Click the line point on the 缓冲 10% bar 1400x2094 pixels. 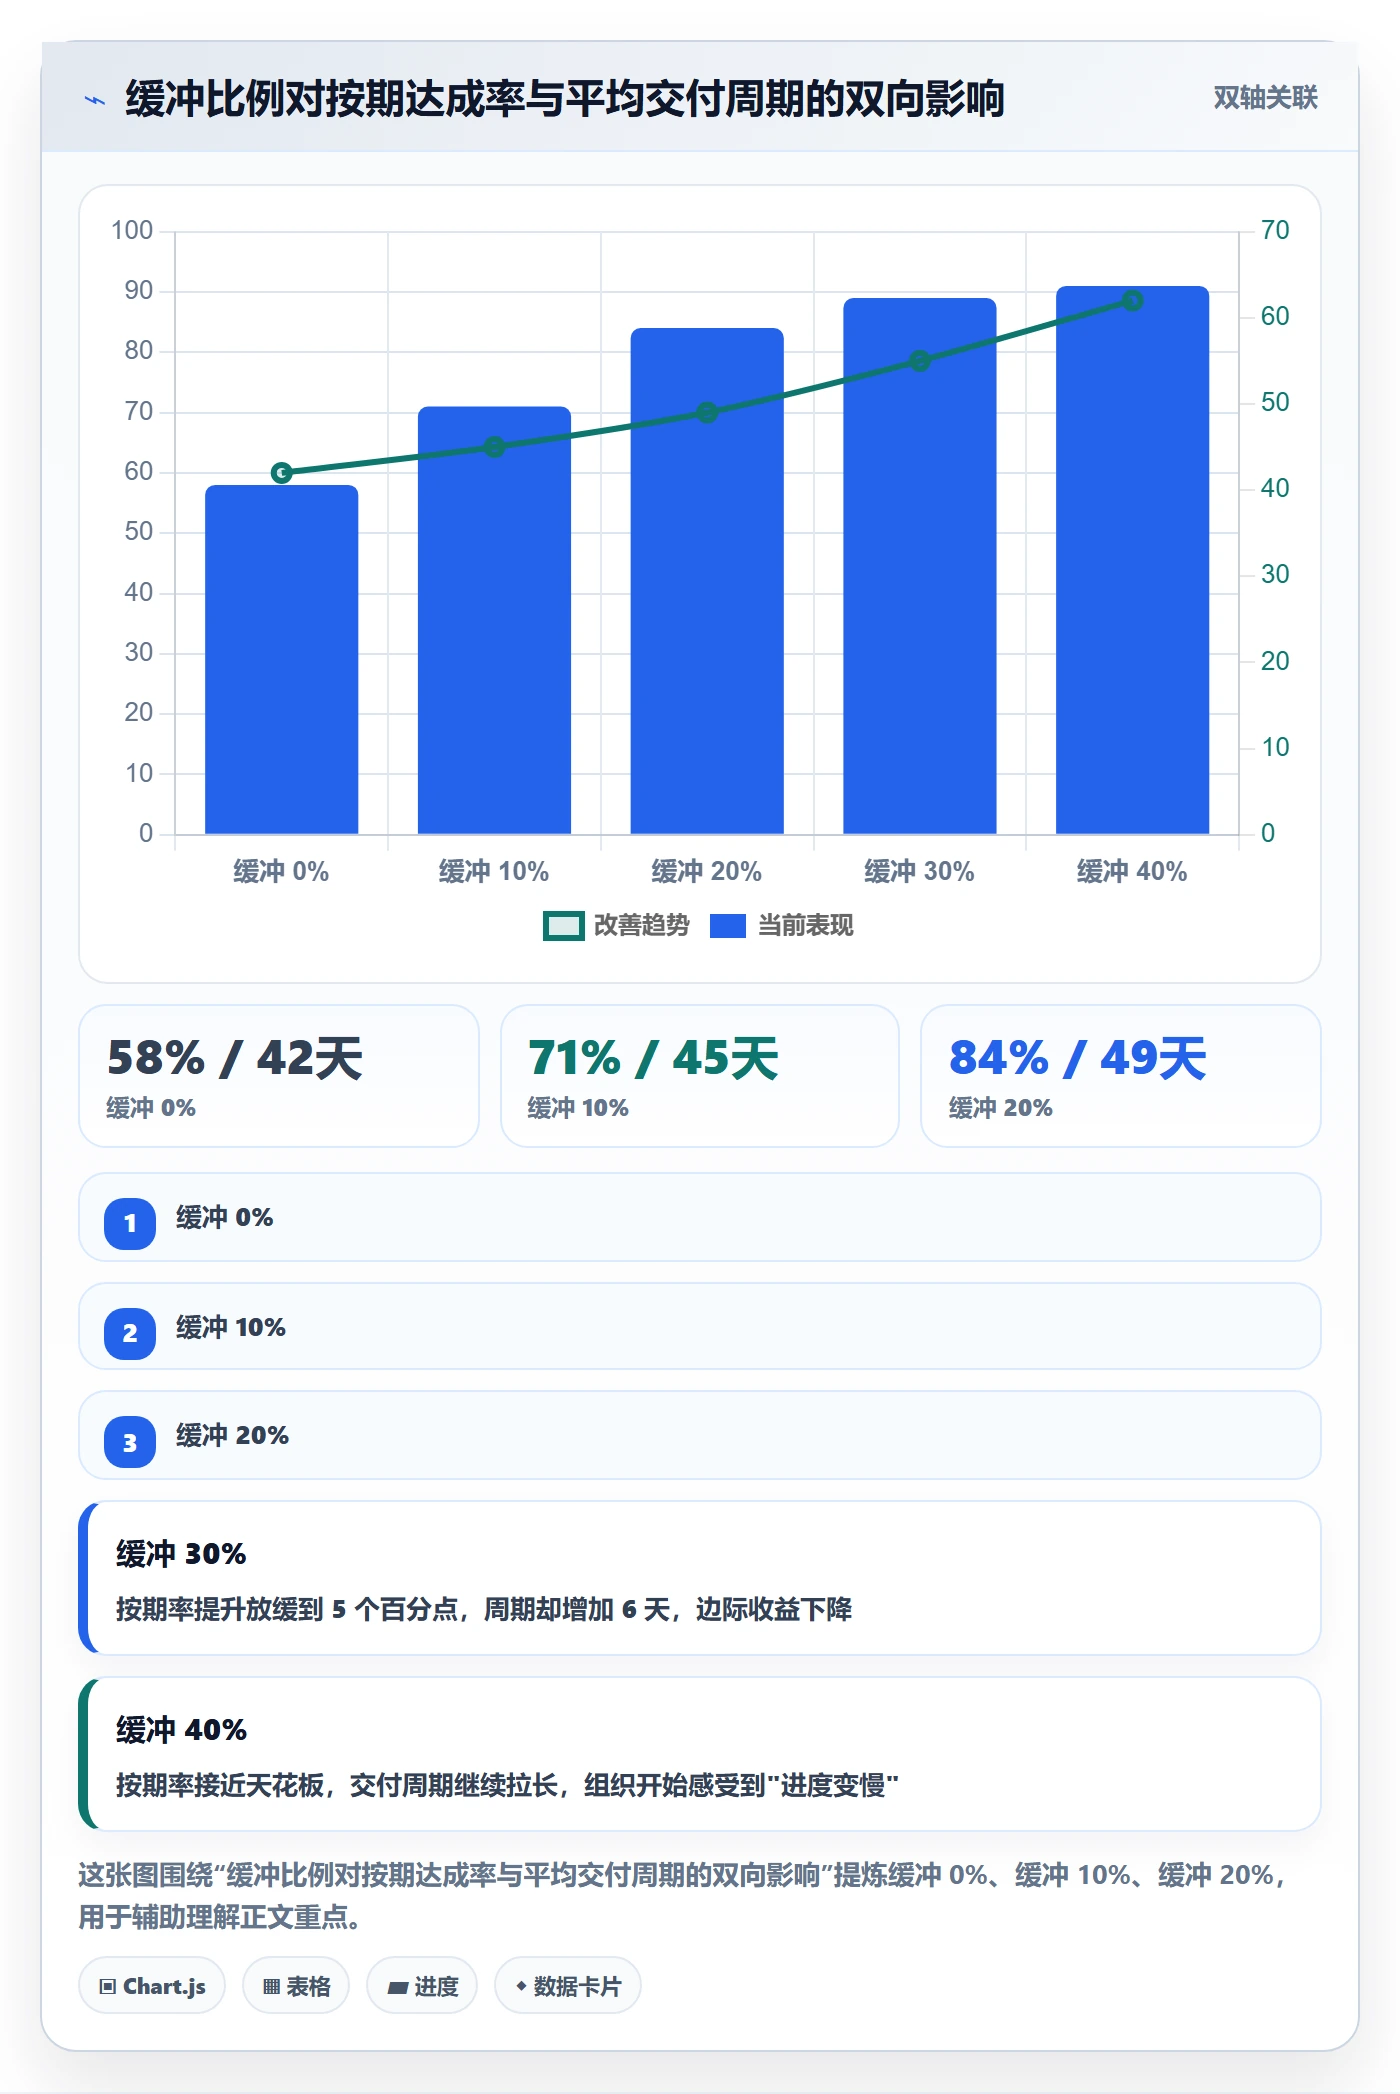[x=494, y=447]
